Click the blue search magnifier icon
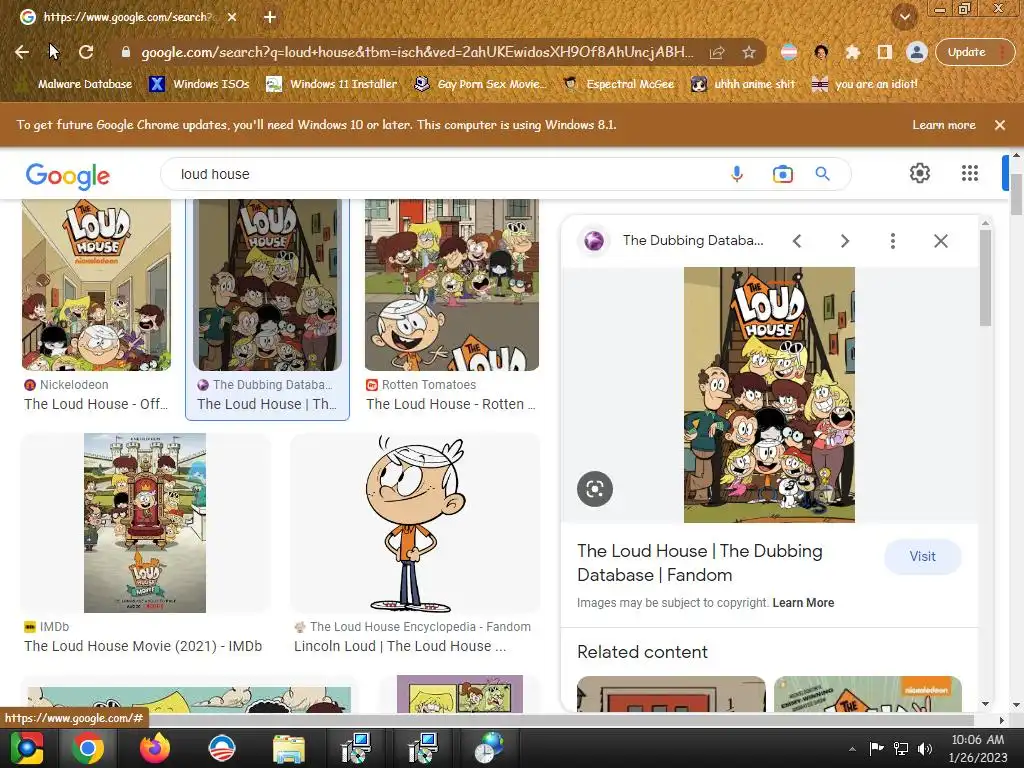This screenshot has width=1024, height=768. [x=822, y=174]
